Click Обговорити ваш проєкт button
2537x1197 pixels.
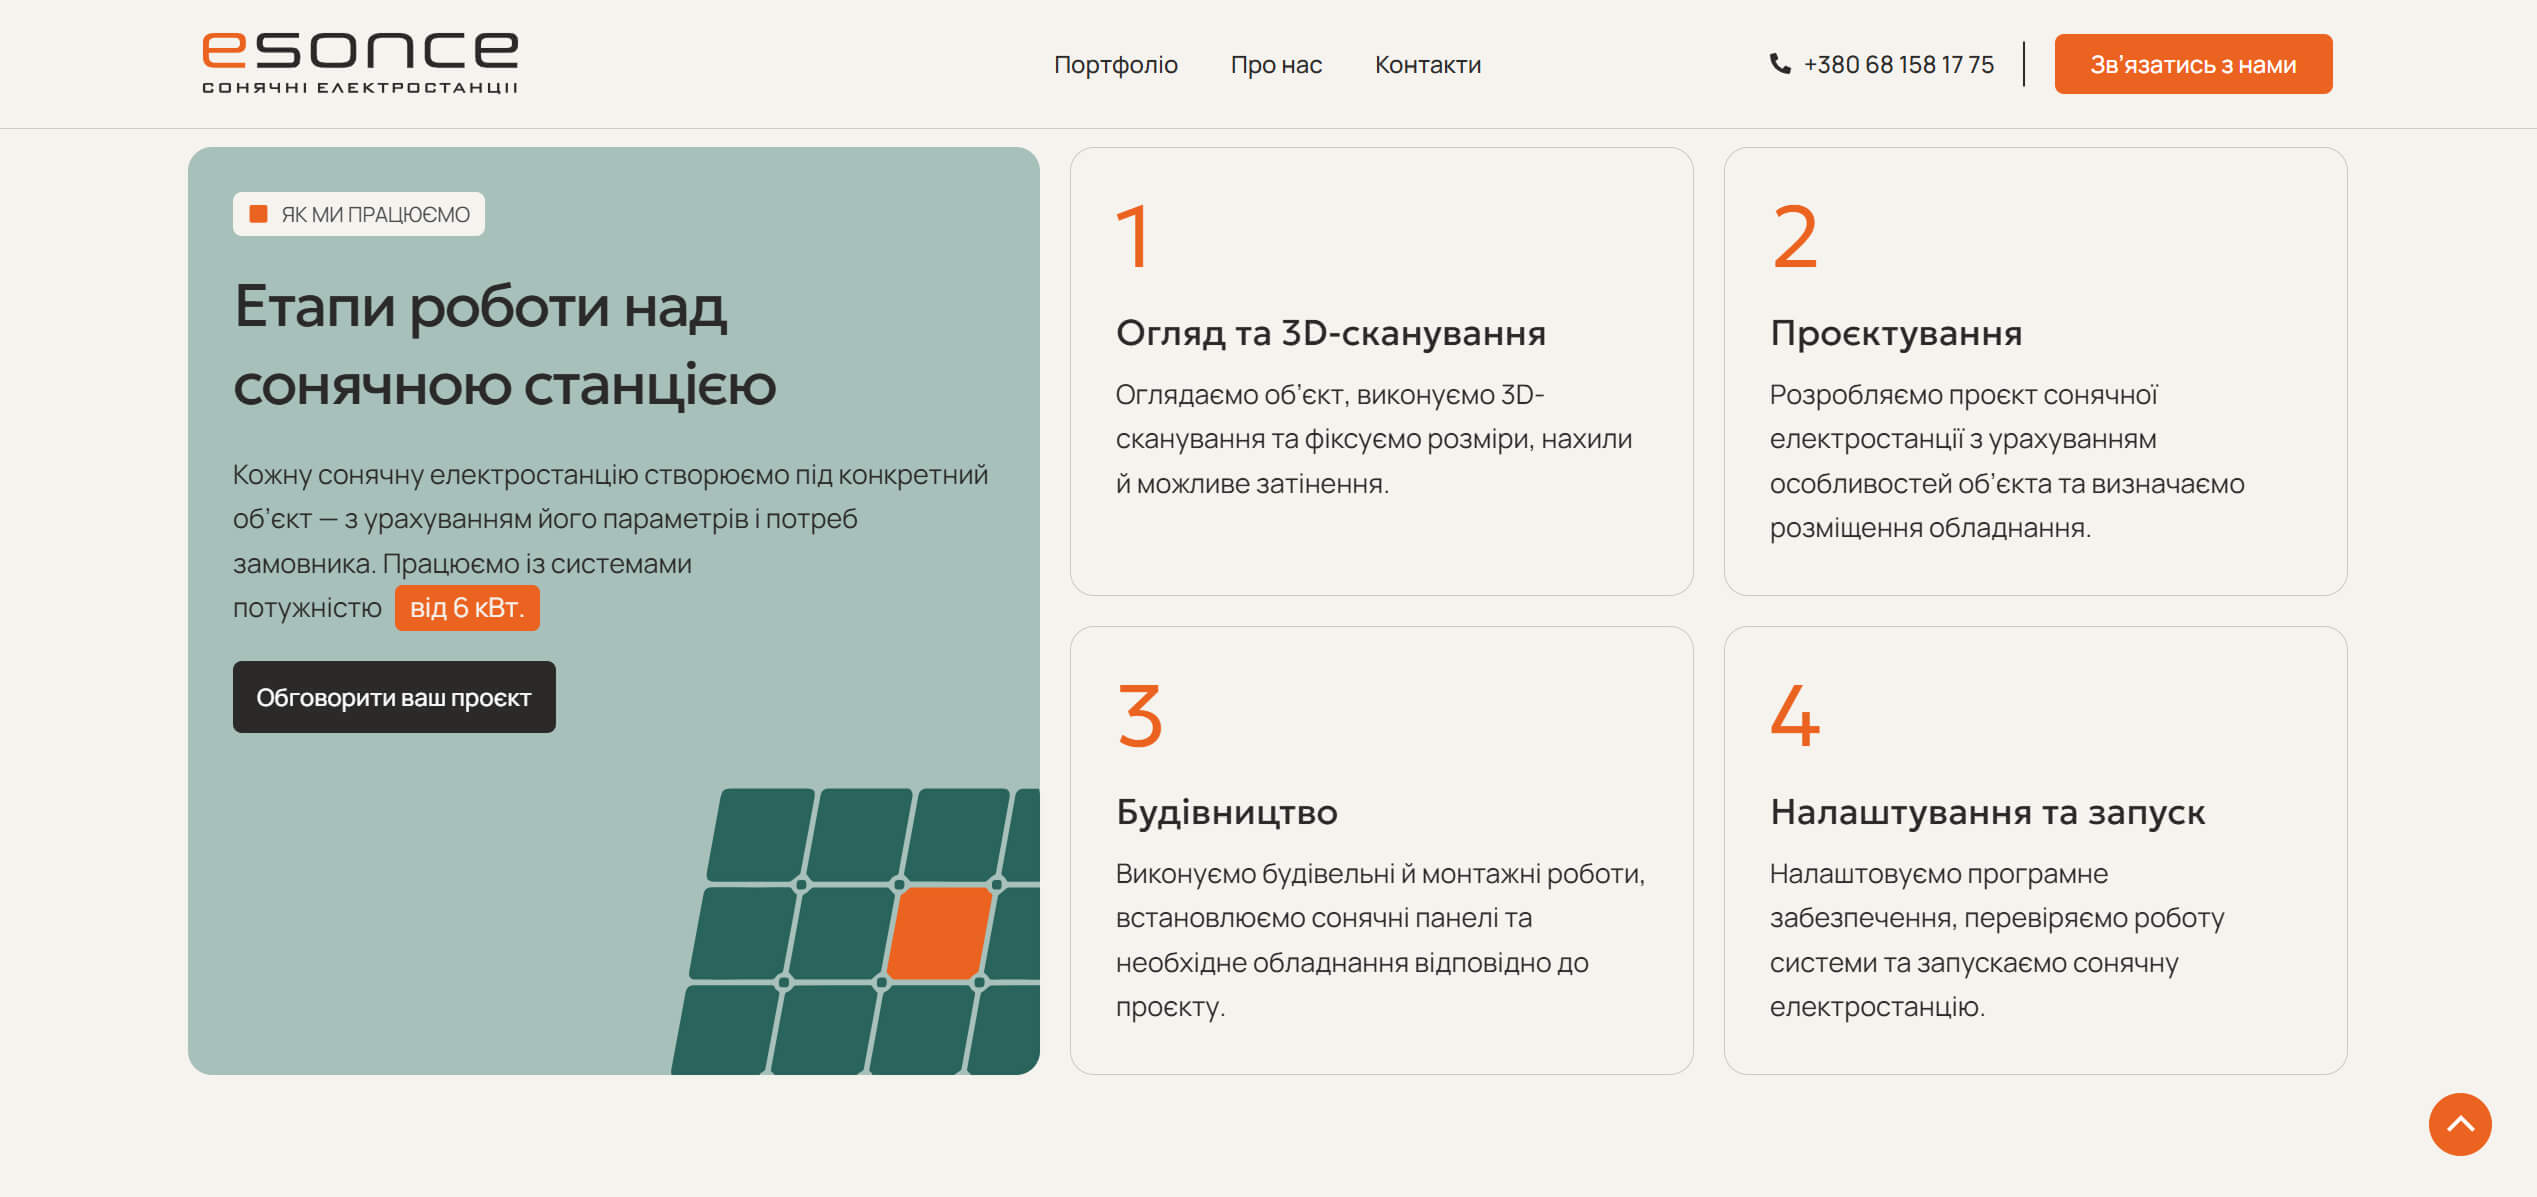click(394, 697)
